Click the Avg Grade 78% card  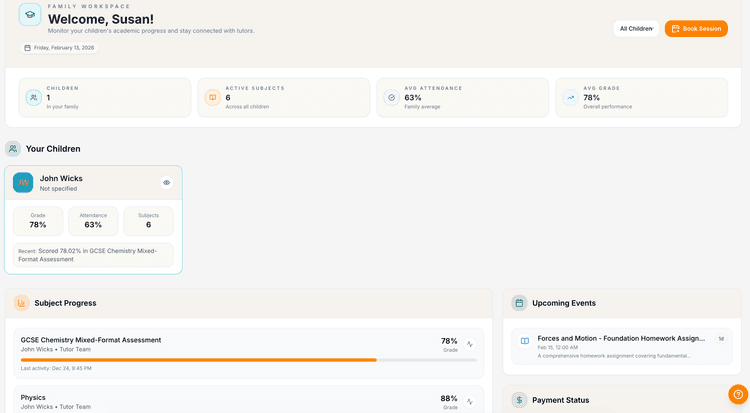[x=641, y=98]
